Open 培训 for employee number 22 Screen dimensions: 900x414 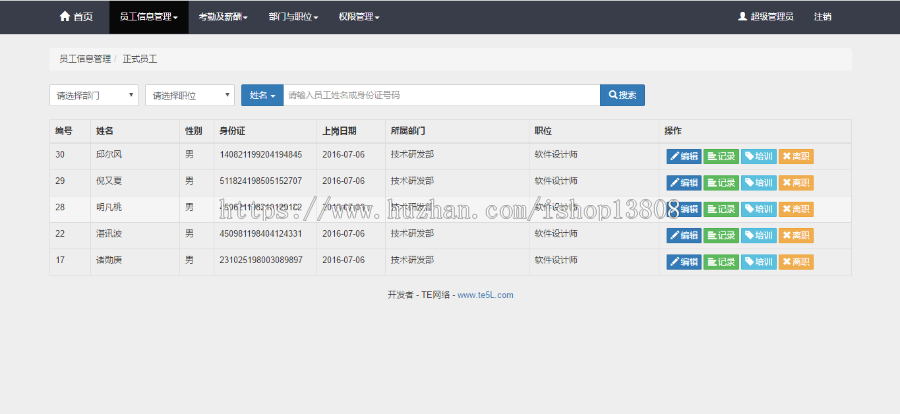click(x=759, y=235)
